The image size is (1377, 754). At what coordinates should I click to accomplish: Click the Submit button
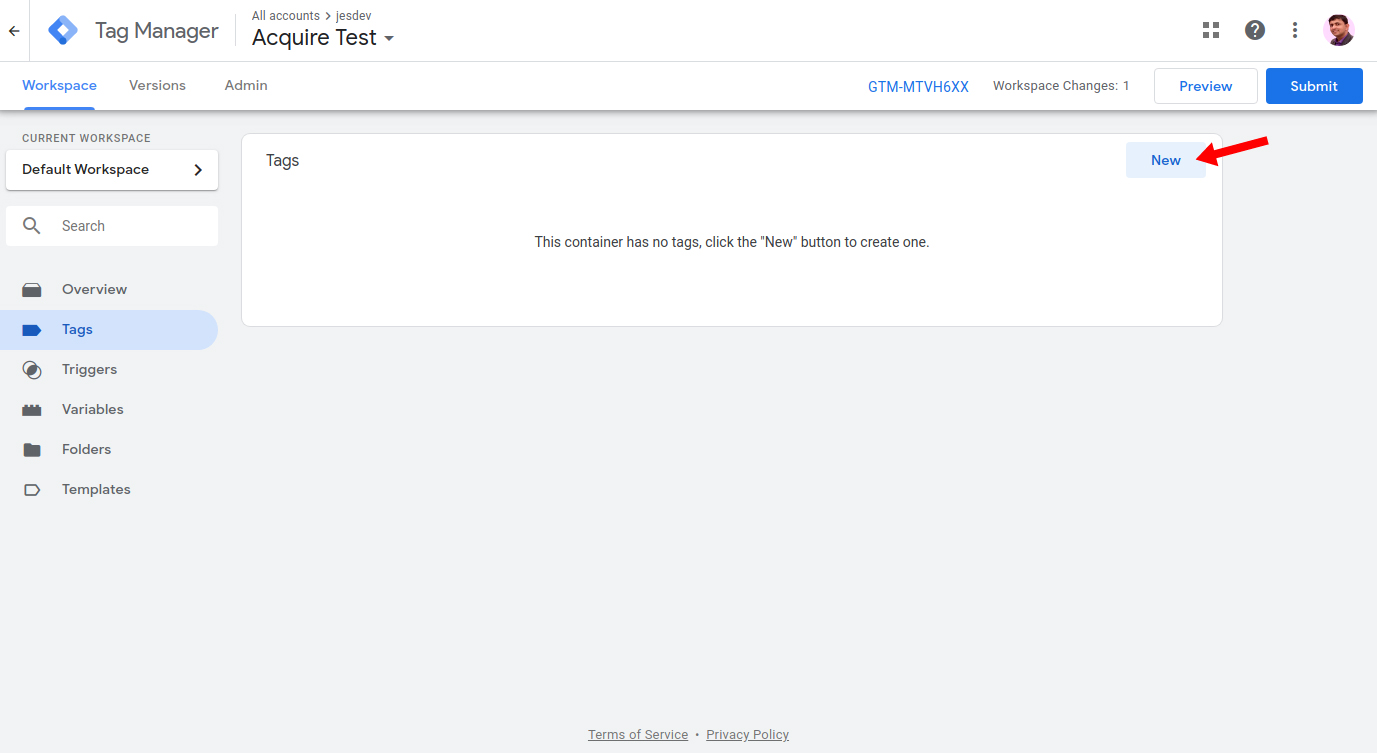[1313, 86]
